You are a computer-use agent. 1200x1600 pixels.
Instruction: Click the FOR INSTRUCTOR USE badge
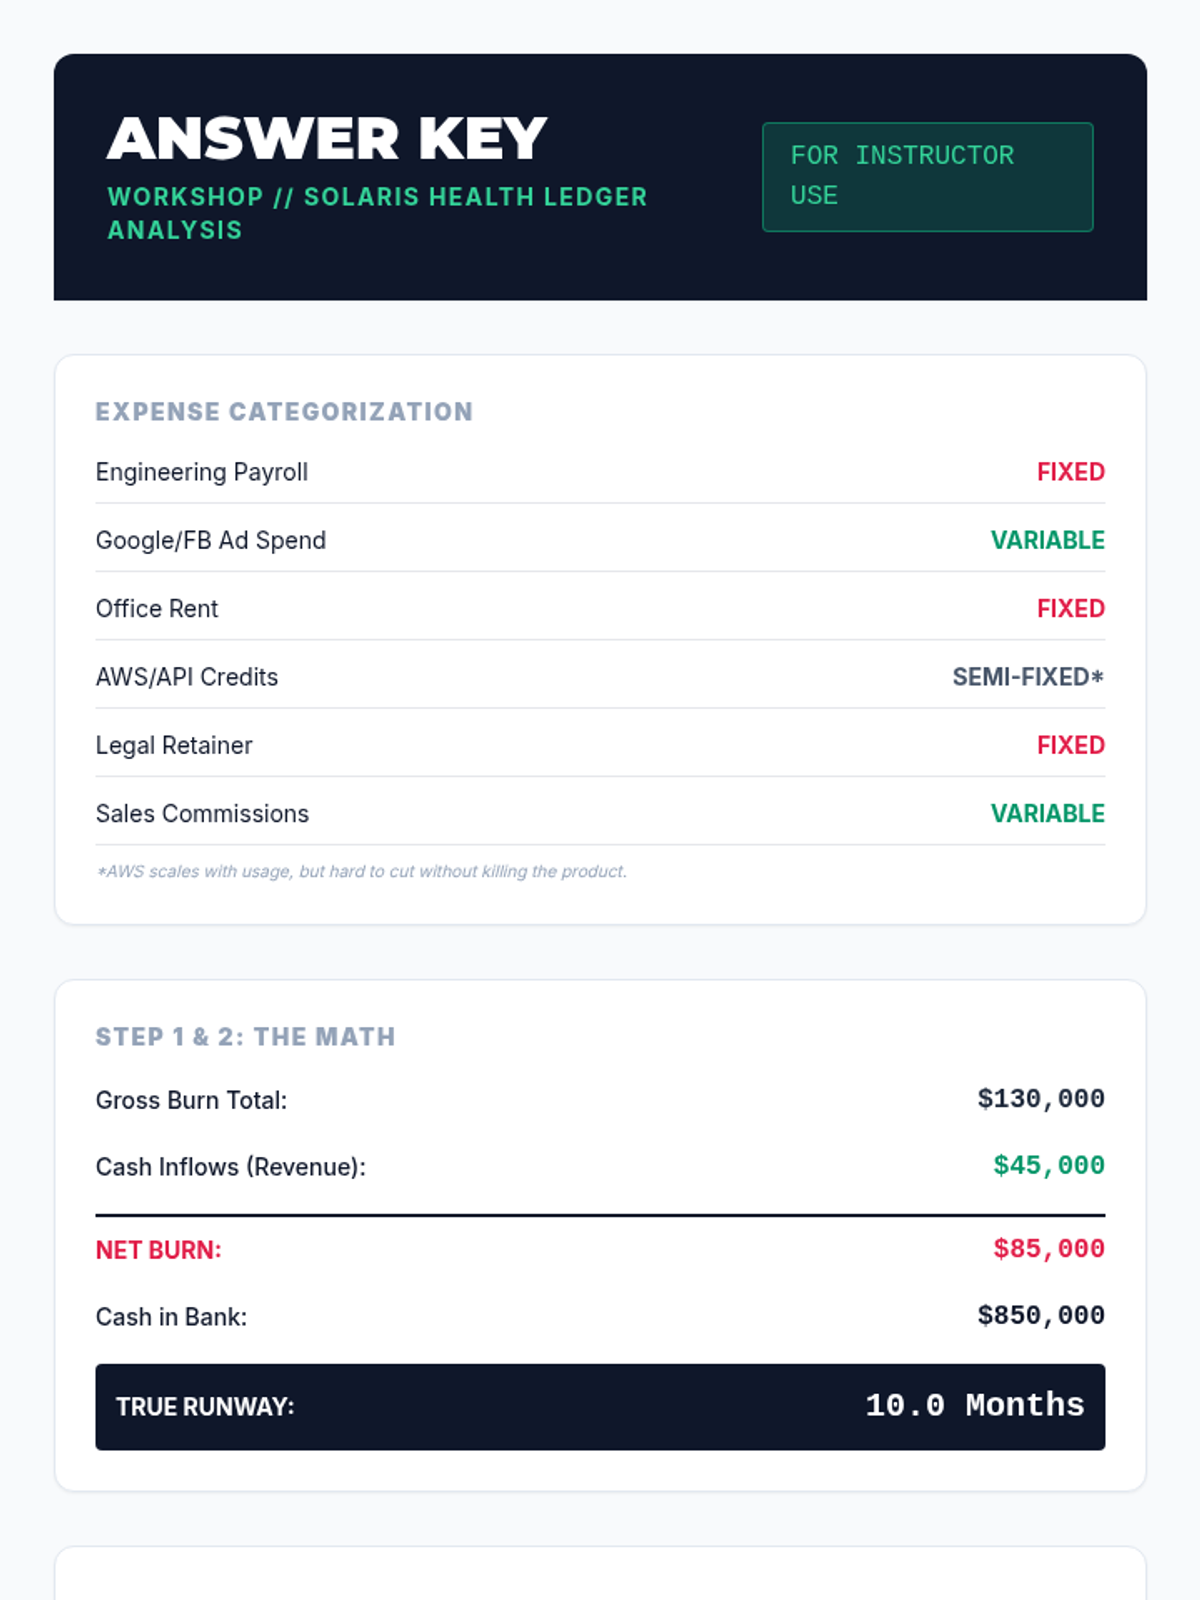pyautogui.click(x=927, y=177)
